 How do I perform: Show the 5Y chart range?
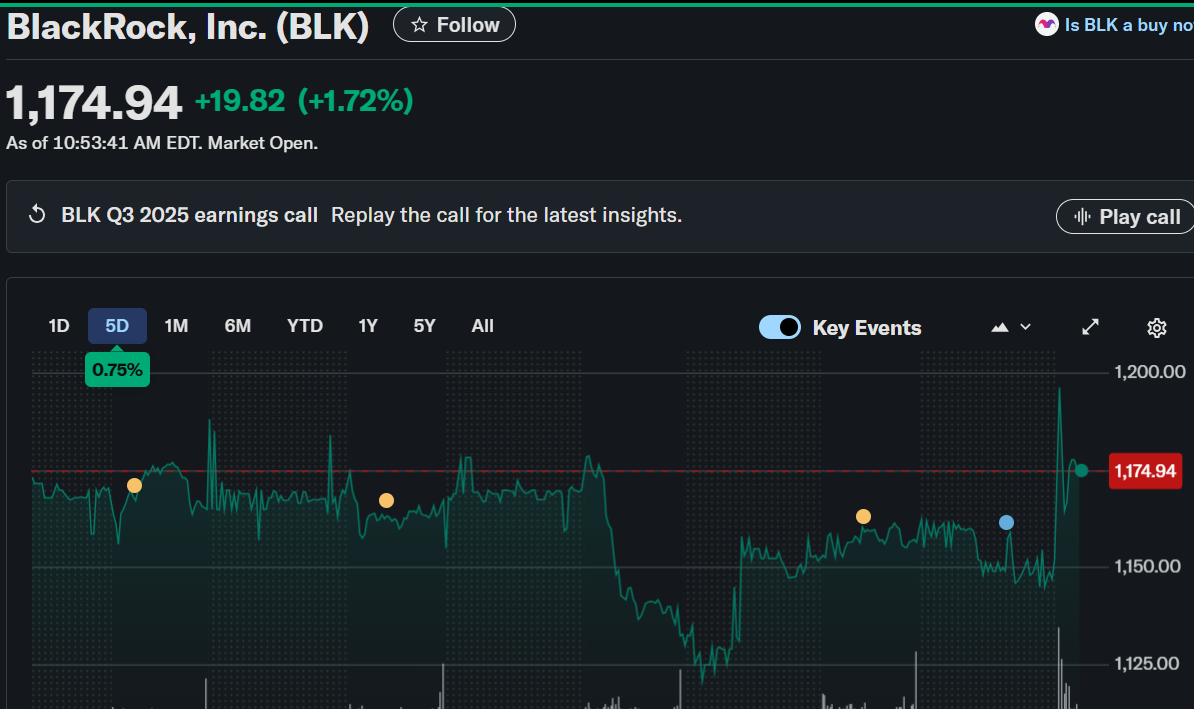[x=425, y=326]
